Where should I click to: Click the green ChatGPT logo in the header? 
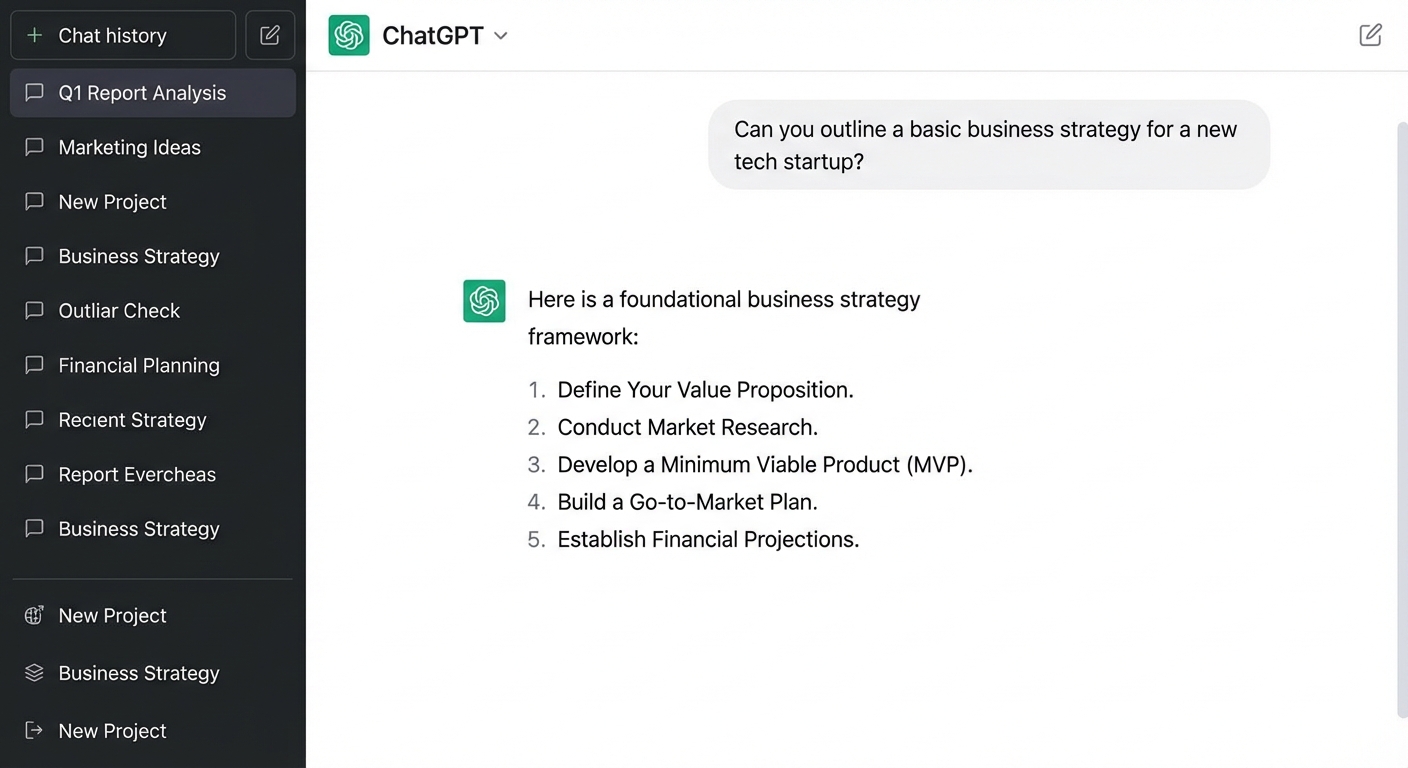(348, 34)
